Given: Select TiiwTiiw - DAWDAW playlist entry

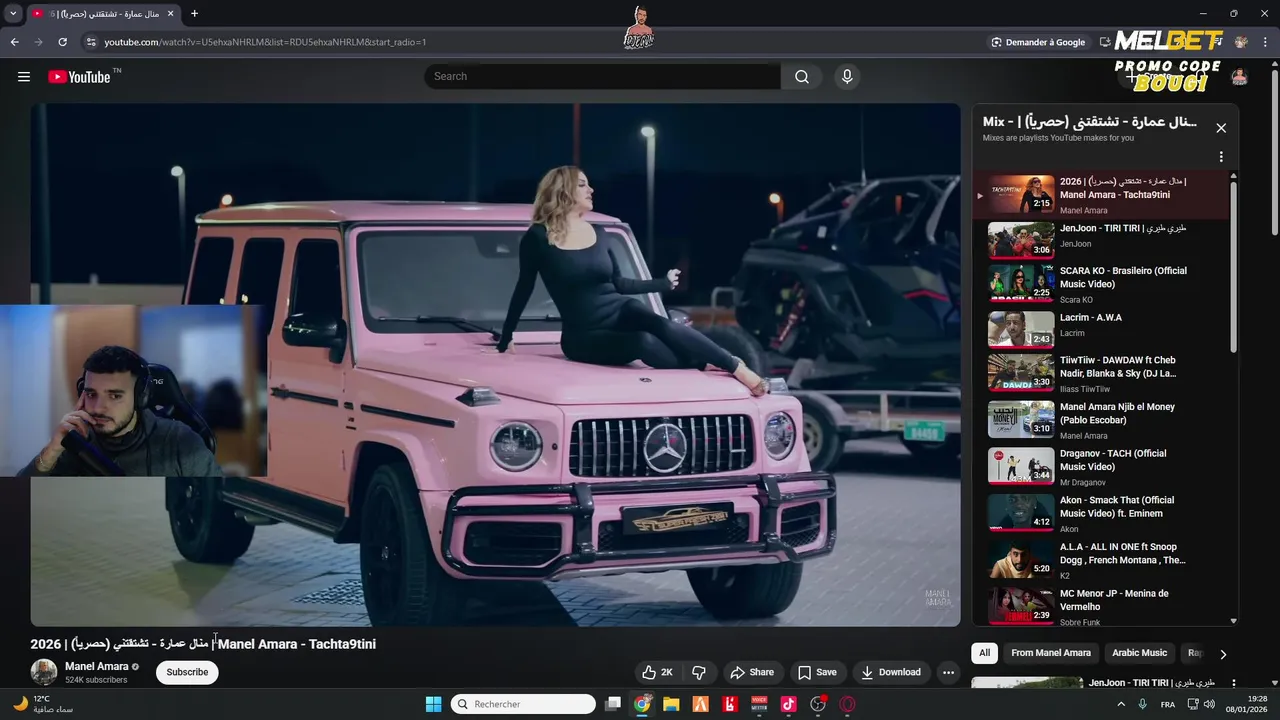Looking at the screenshot, I should (x=1100, y=373).
